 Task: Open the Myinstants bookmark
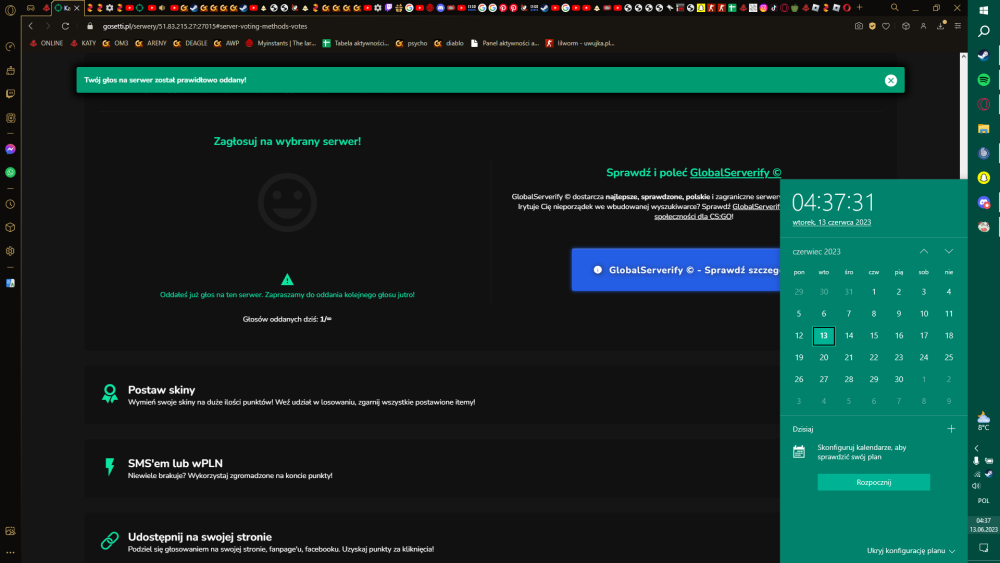(x=281, y=43)
